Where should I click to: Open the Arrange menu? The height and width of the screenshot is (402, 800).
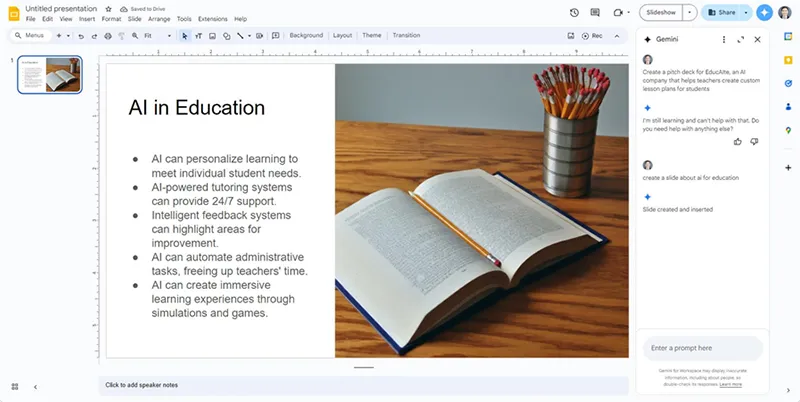[x=158, y=19]
